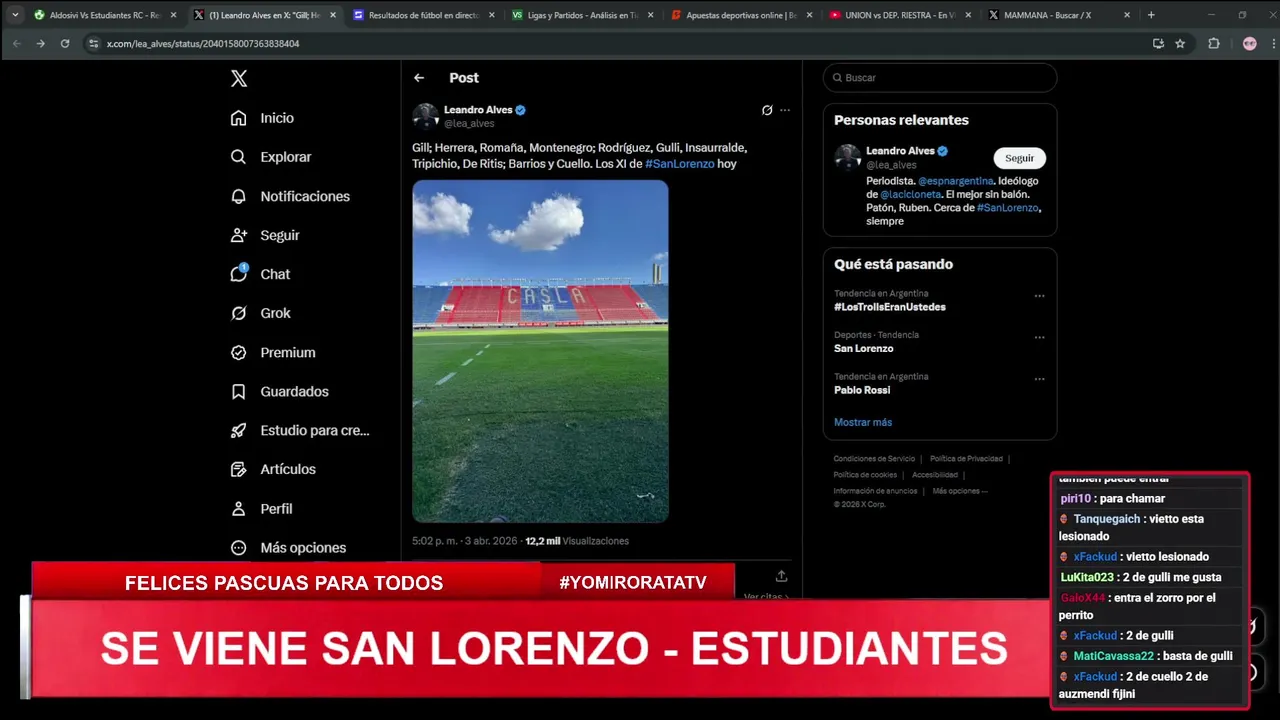Open site information icon in address bar
This screenshot has height=720, width=1280.
pos(94,43)
